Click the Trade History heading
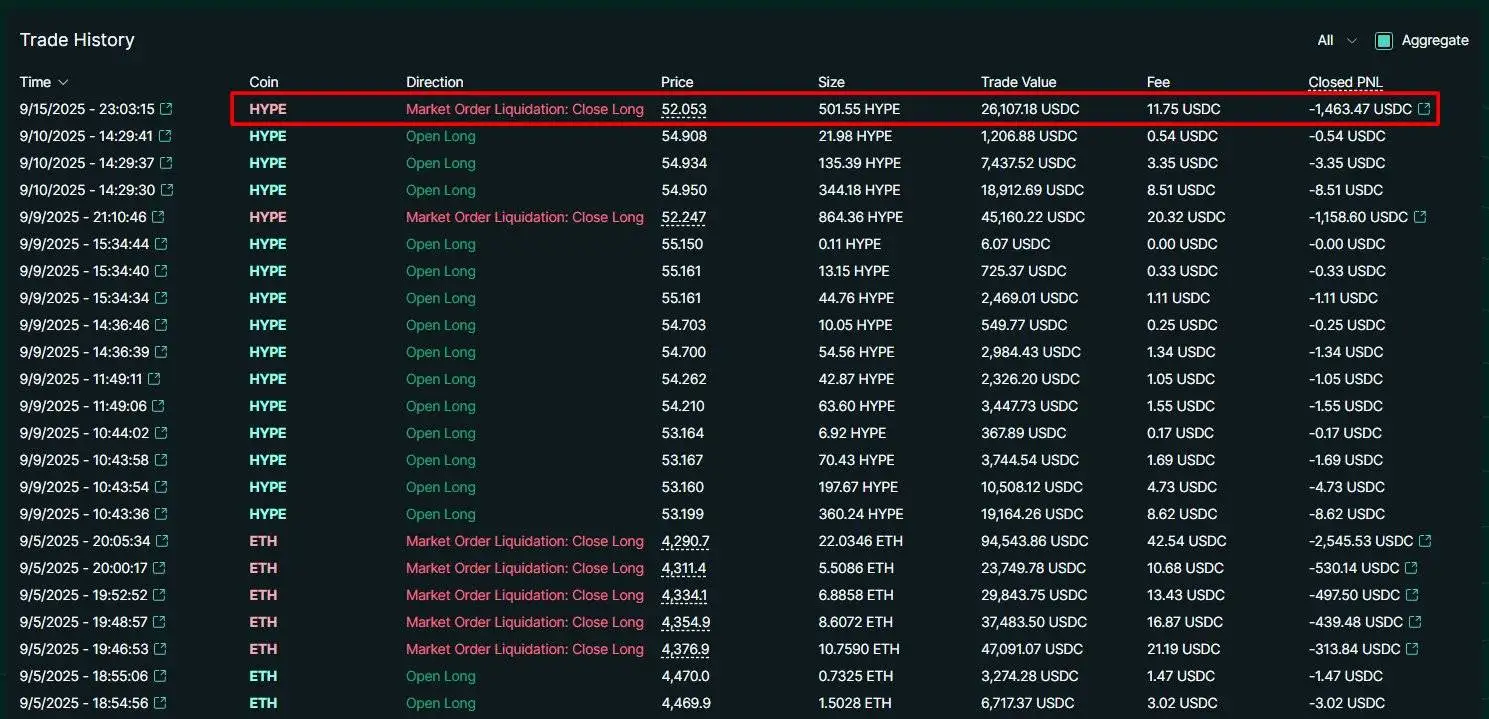This screenshot has height=719, width=1489. [x=77, y=40]
